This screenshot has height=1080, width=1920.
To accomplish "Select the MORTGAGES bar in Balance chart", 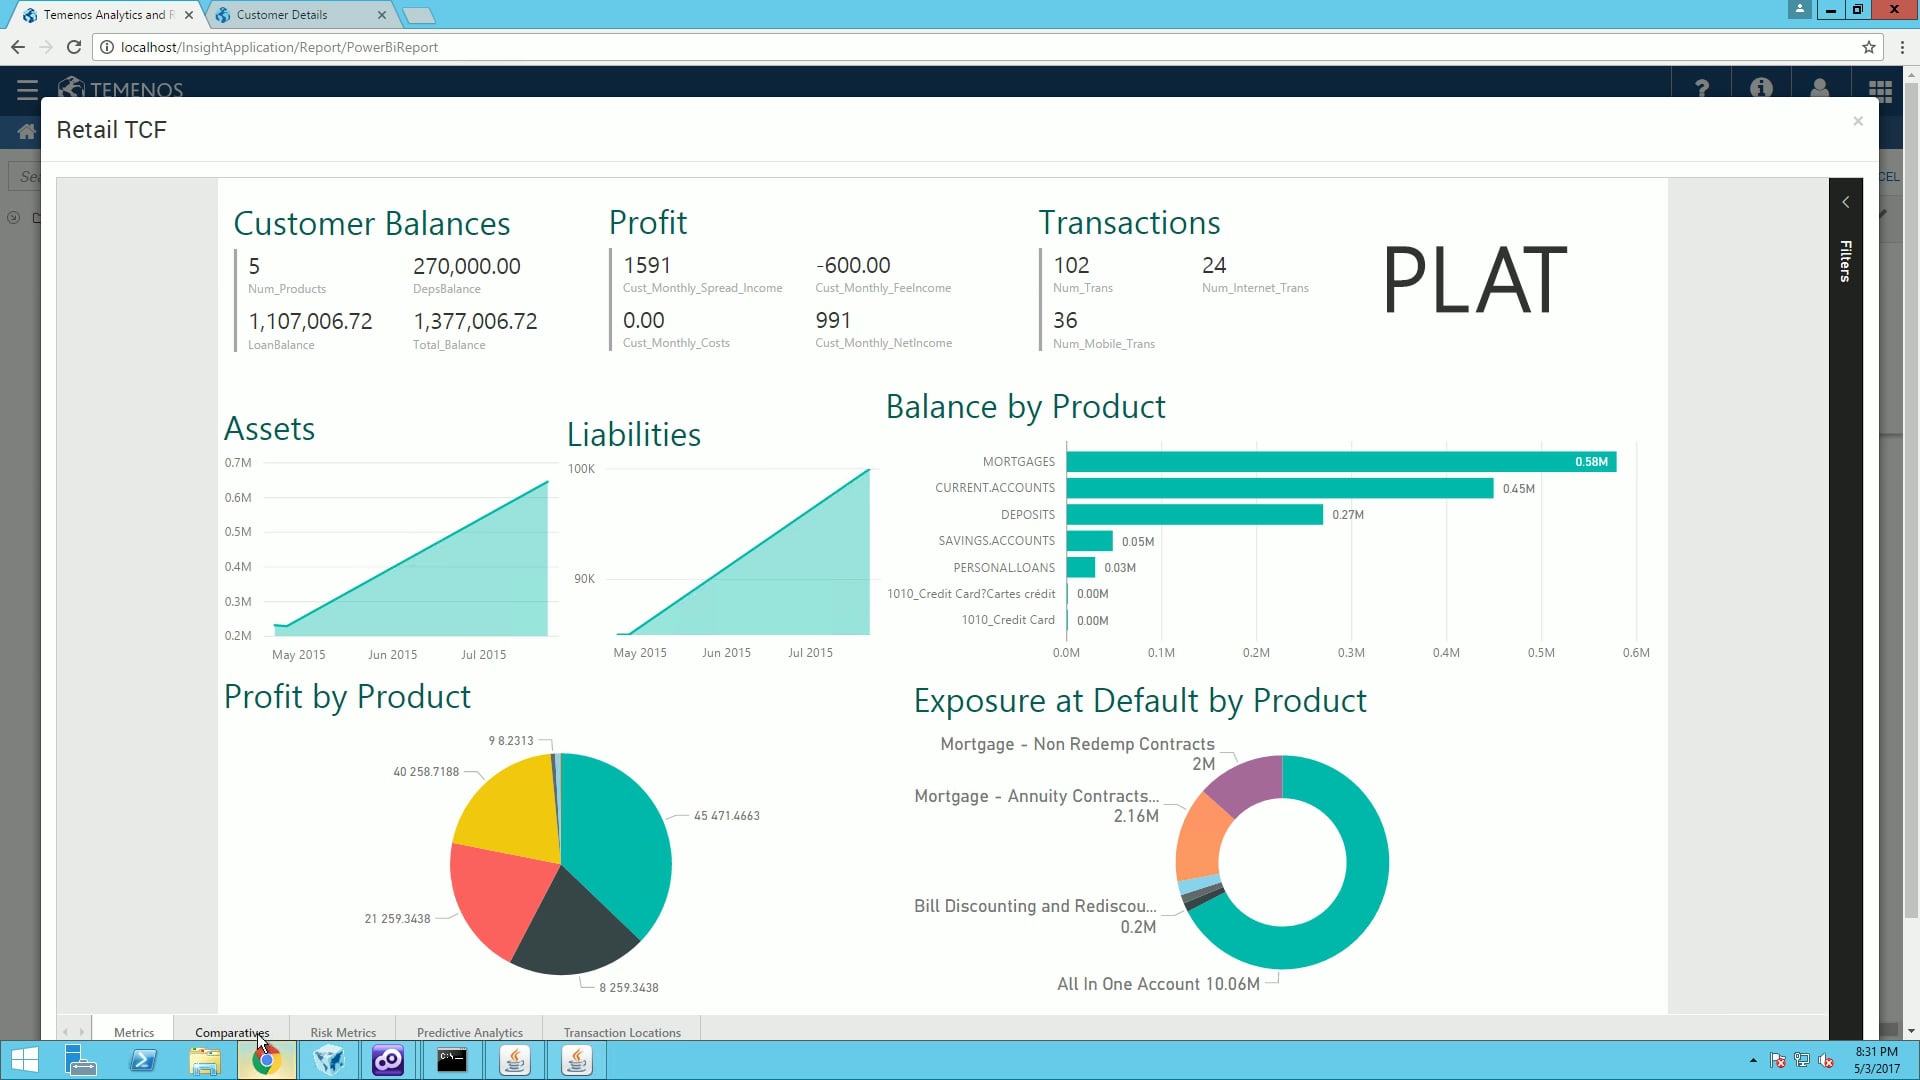I will pyautogui.click(x=1341, y=462).
